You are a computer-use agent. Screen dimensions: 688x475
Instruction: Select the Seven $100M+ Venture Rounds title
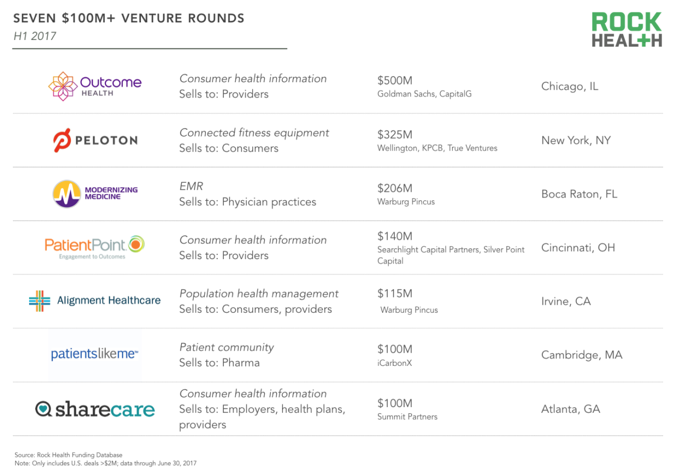pos(129,18)
